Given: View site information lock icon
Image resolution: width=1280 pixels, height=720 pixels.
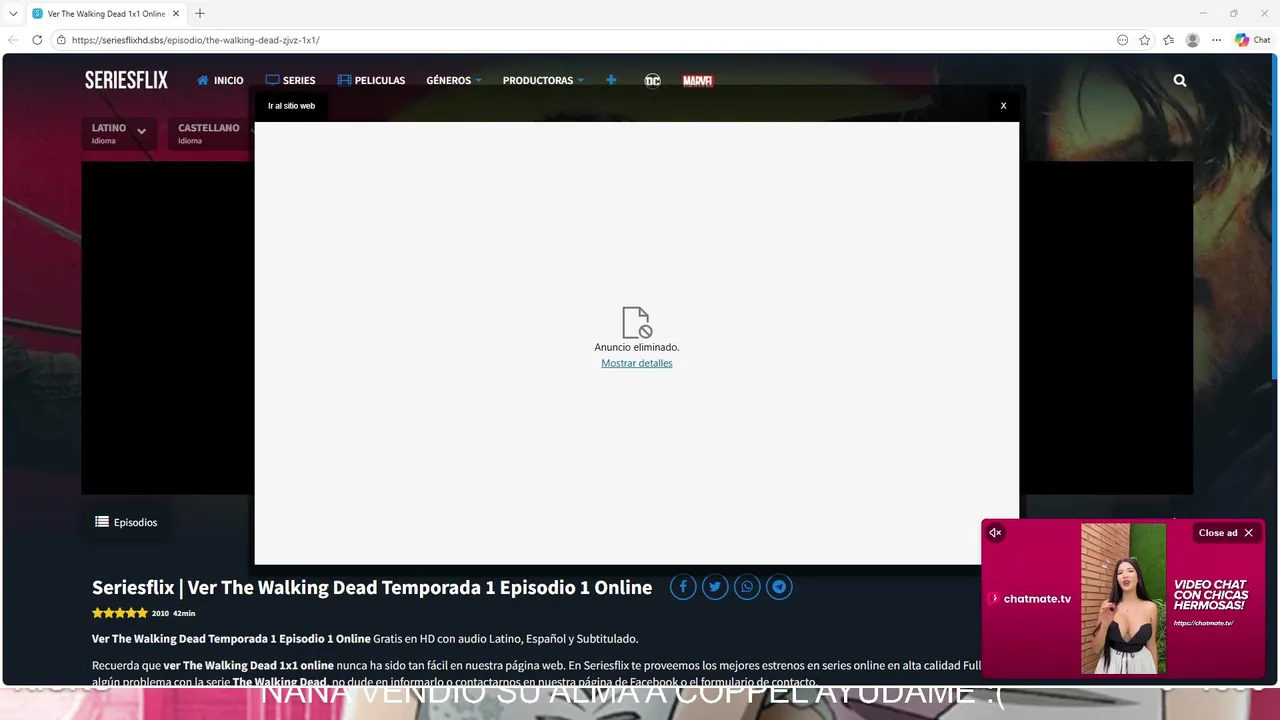Looking at the screenshot, I should (61, 40).
